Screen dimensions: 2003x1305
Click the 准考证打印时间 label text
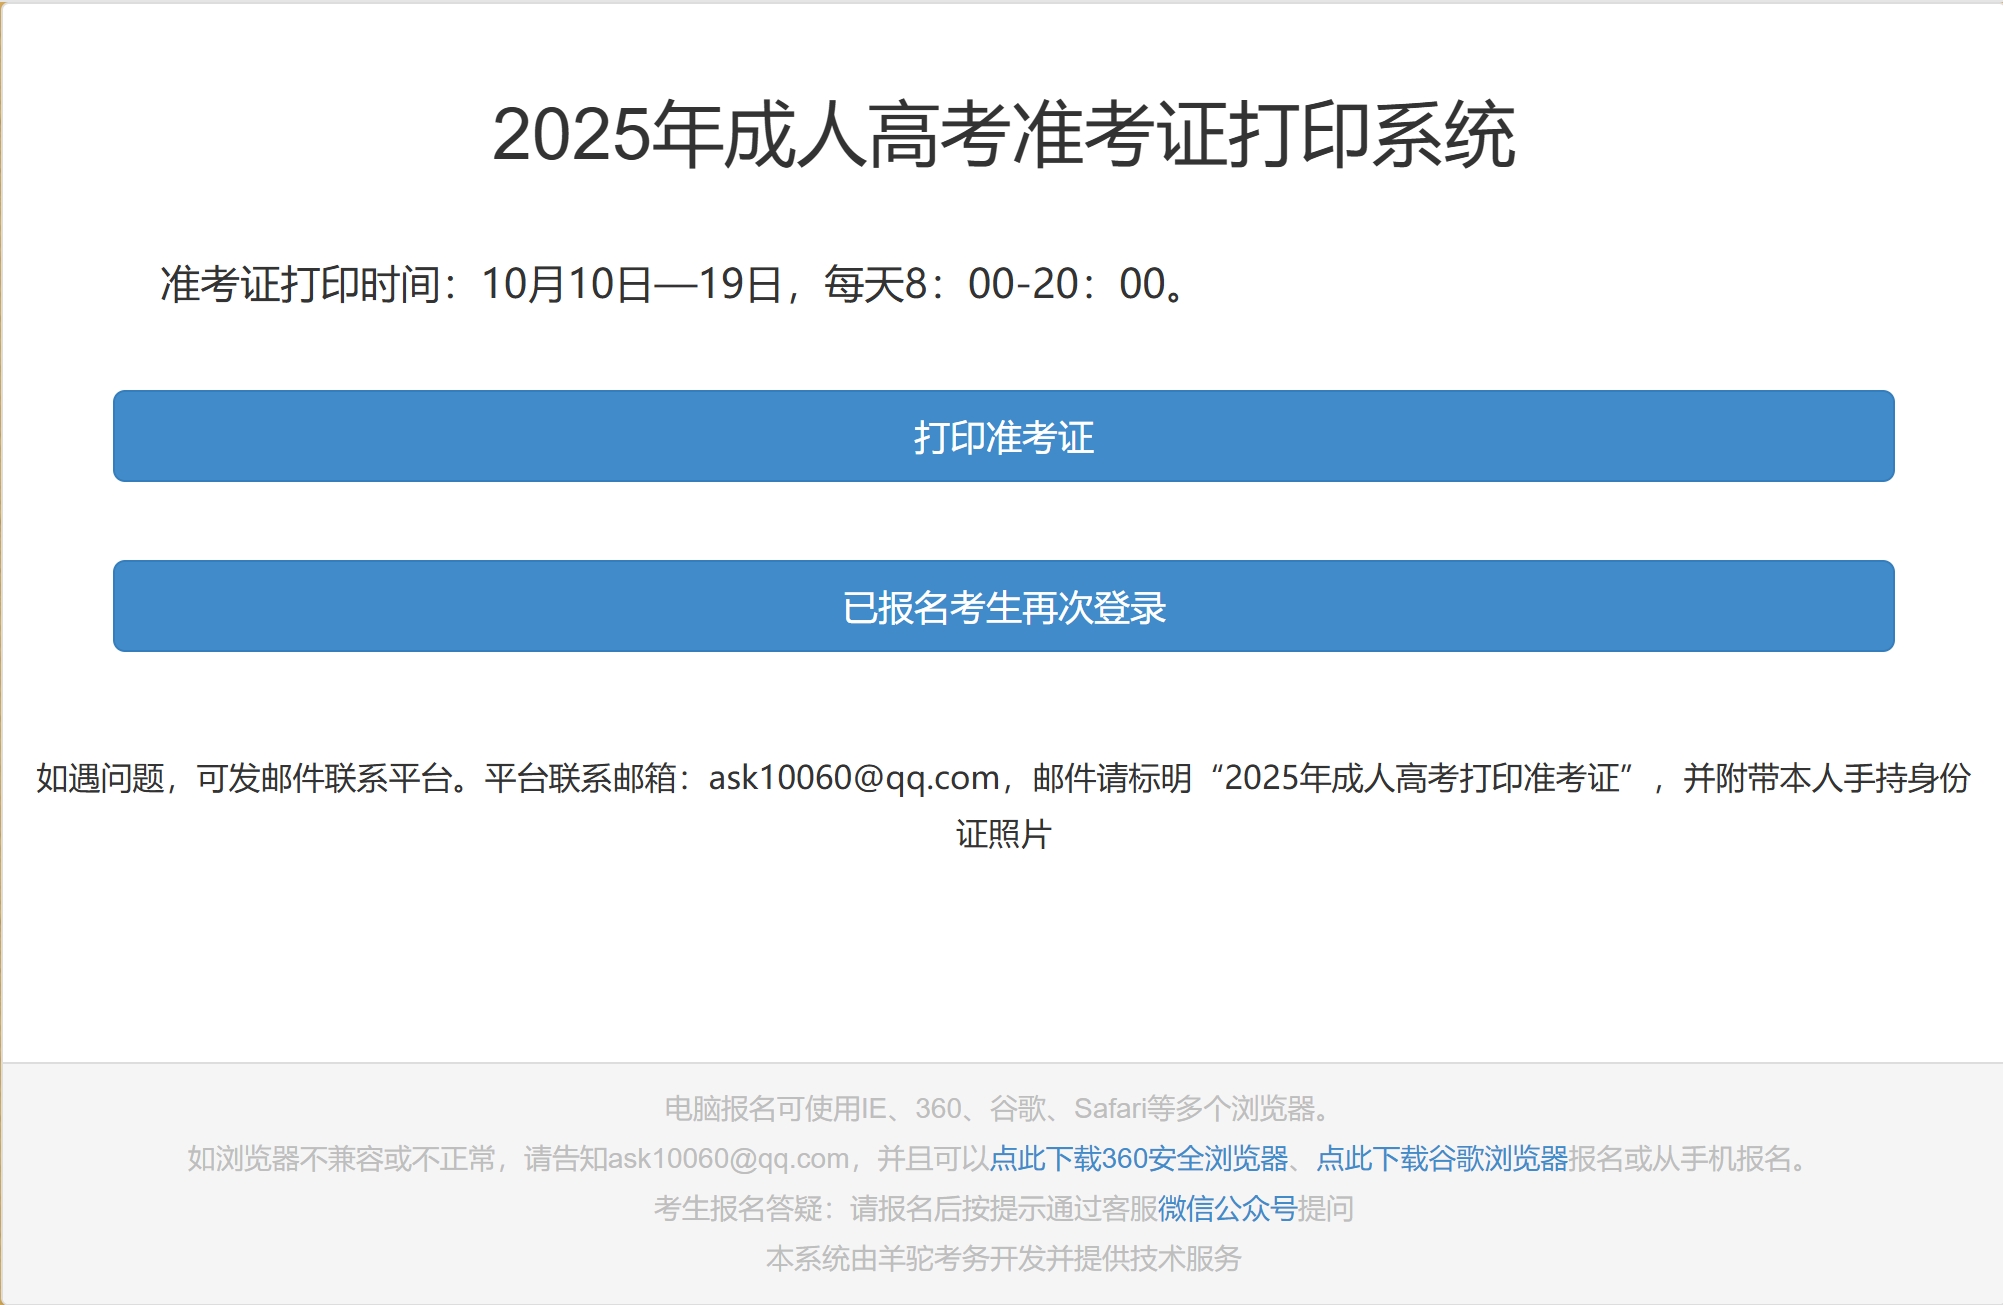click(300, 285)
